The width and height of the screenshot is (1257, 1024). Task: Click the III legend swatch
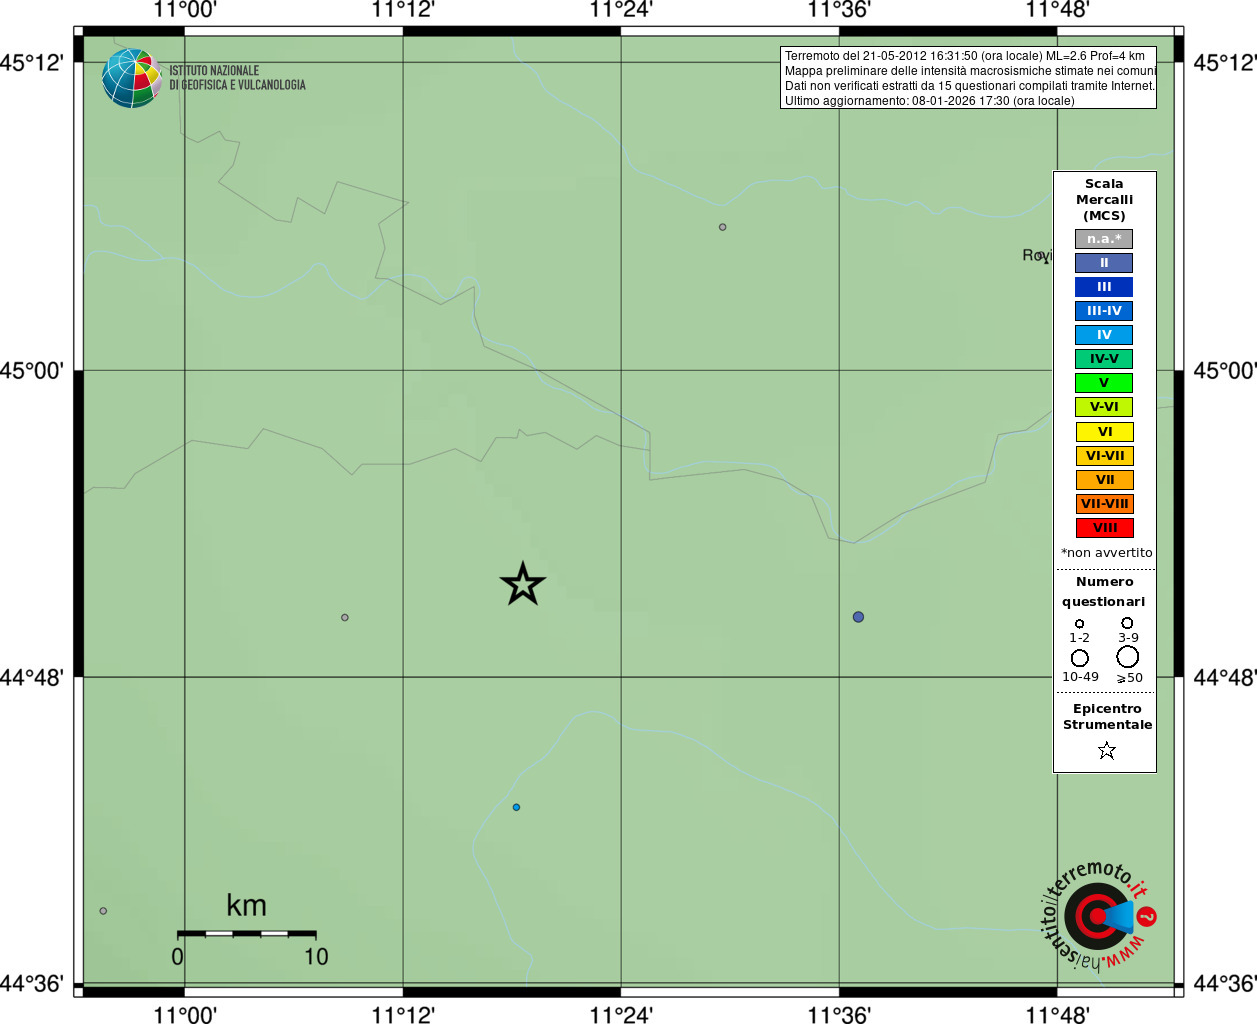[1104, 287]
